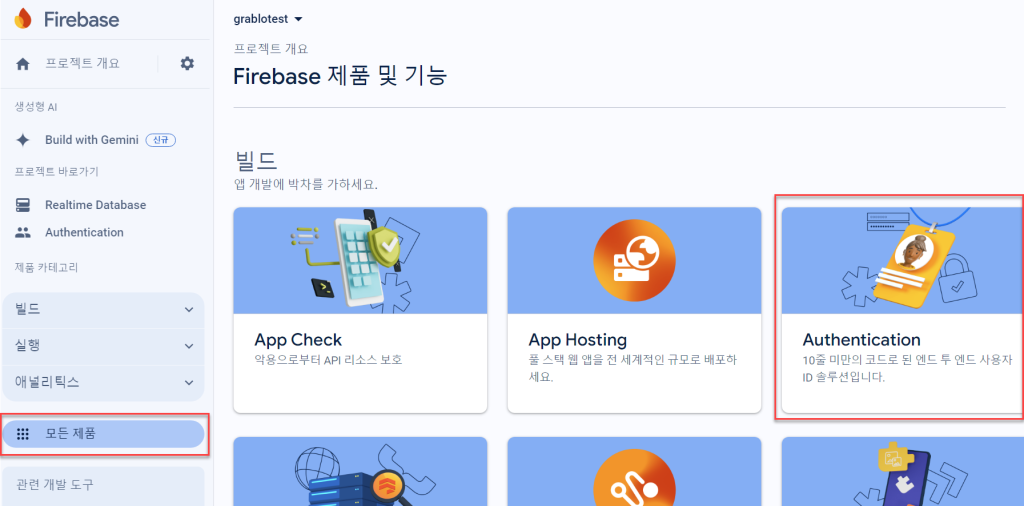Expand the 애널리틱스 category in sidebar
The image size is (1024, 506).
point(103,383)
